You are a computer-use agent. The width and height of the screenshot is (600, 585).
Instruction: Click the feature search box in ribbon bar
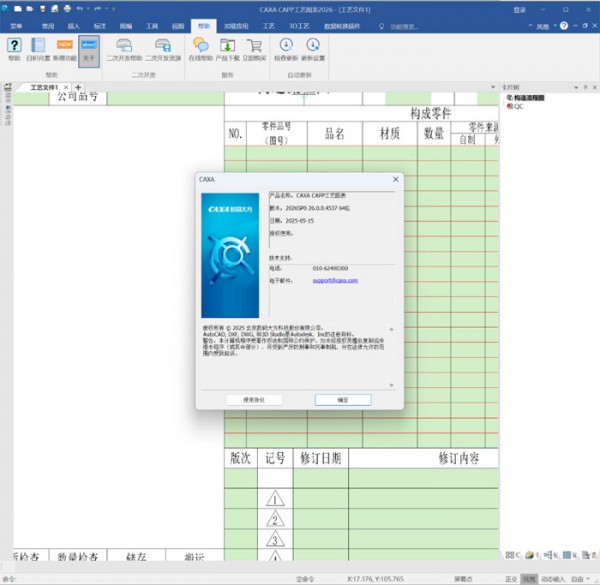click(x=403, y=26)
